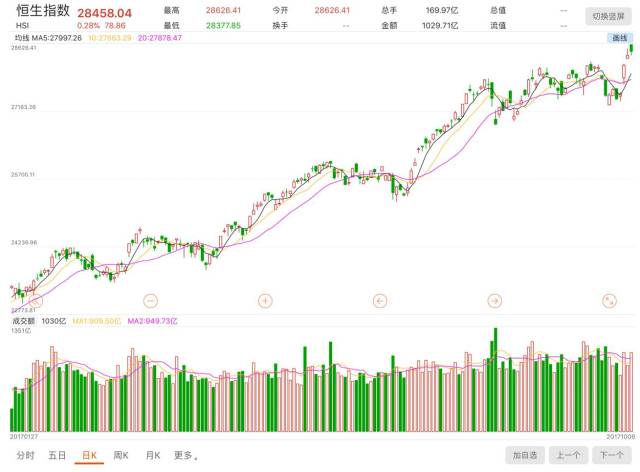
Task: Select the 五日 chart tab
Action: pyautogui.click(x=58, y=455)
